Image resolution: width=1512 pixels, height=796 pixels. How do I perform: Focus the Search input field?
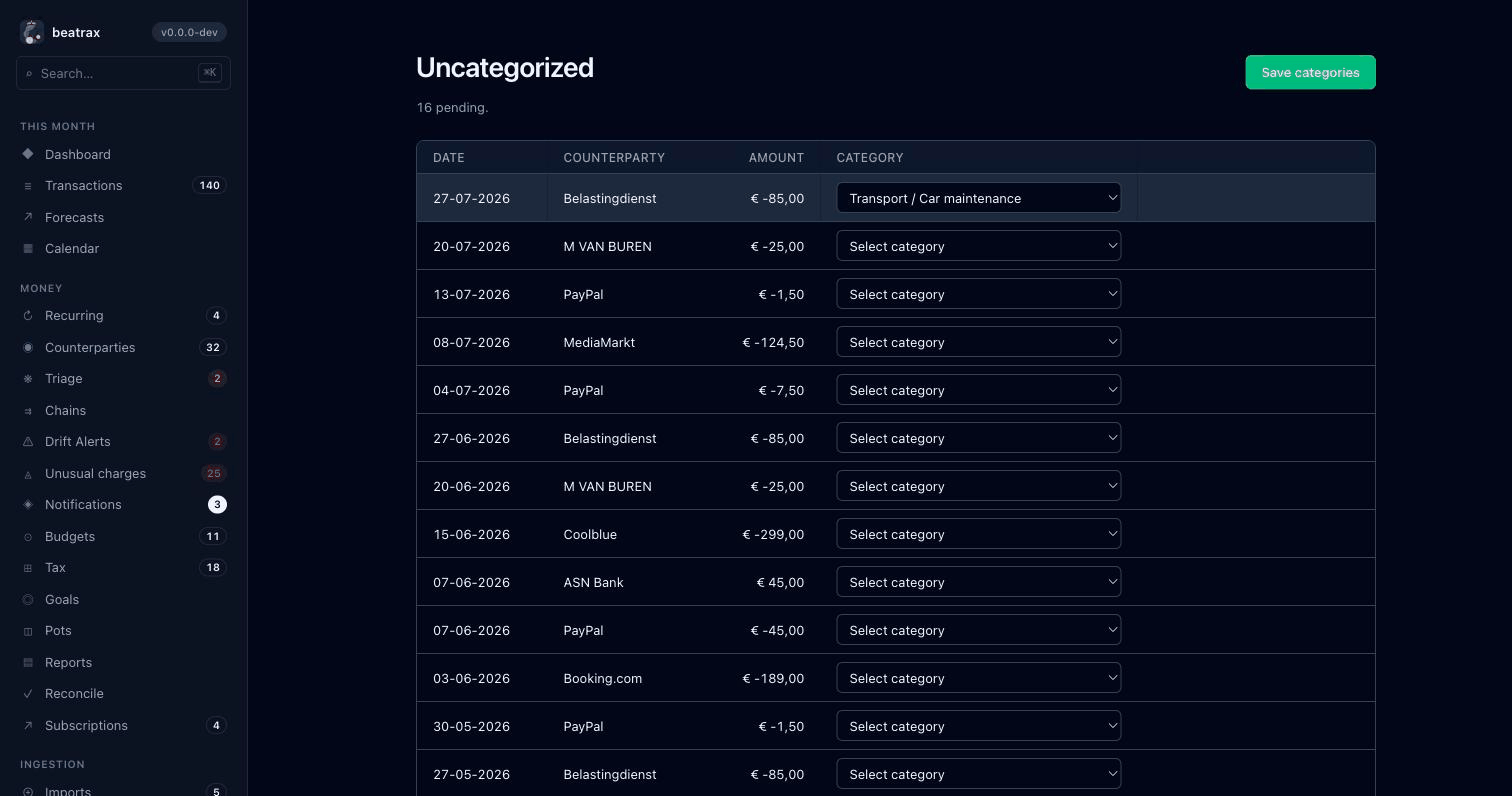click(123, 73)
